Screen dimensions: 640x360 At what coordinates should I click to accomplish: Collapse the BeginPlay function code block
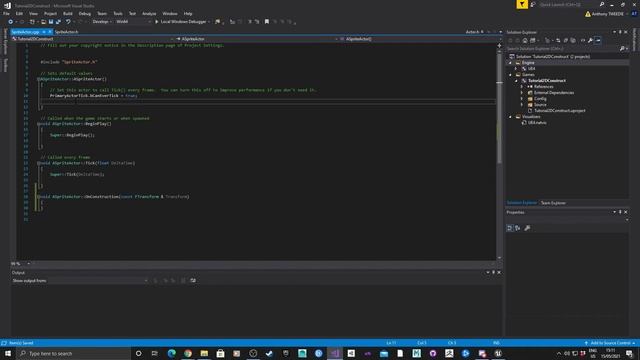pos(38,124)
